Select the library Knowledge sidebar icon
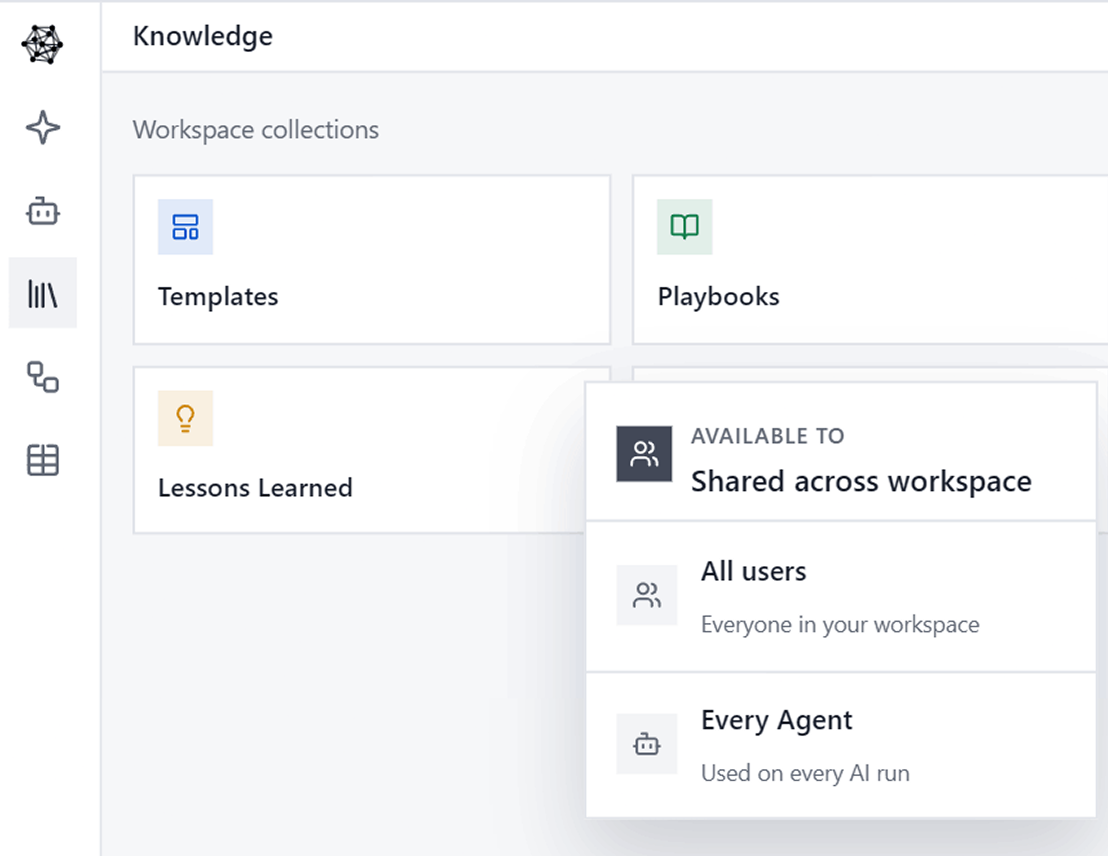The image size is (1108, 856). [x=42, y=293]
